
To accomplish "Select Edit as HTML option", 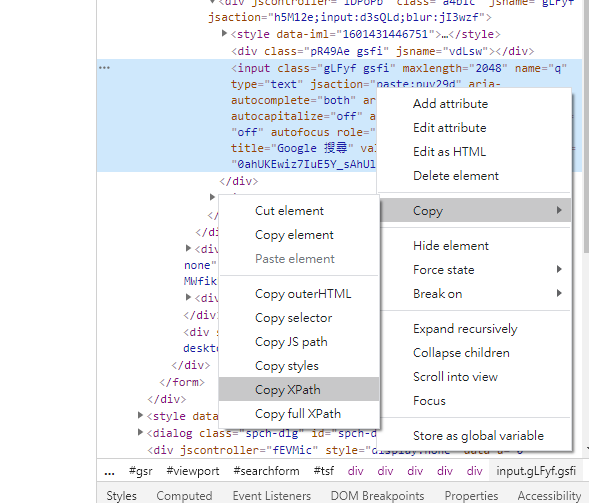I will (x=474, y=152).
